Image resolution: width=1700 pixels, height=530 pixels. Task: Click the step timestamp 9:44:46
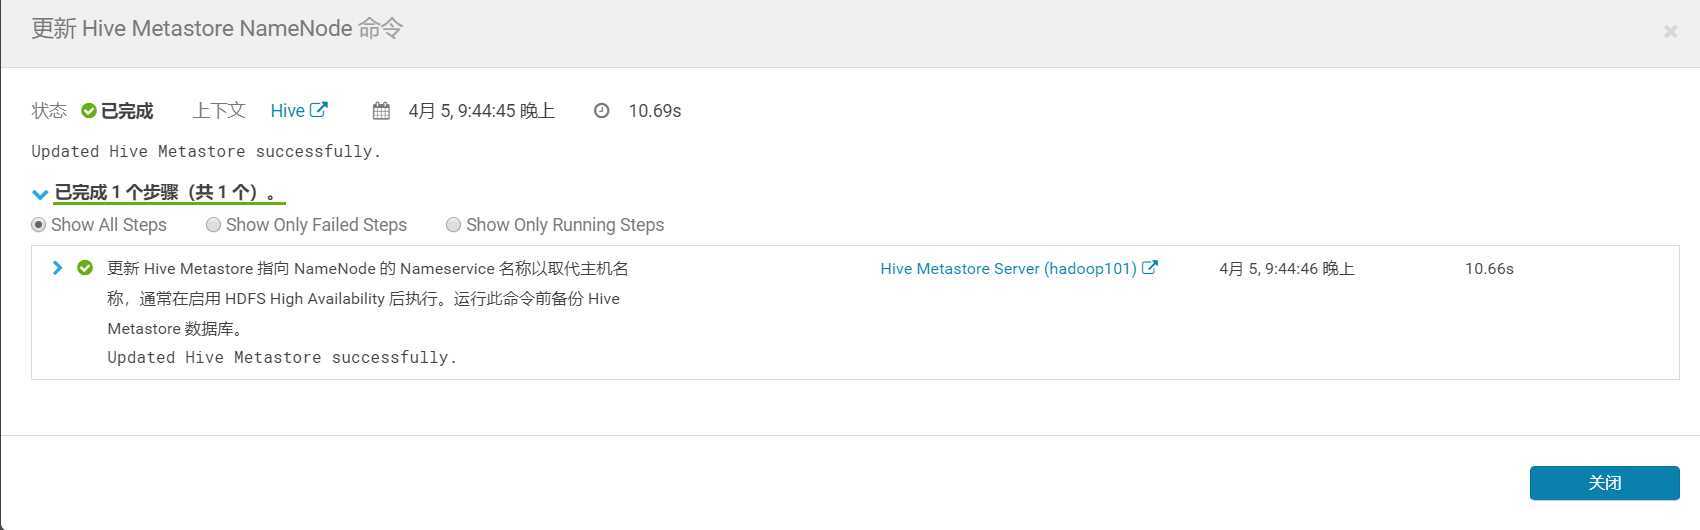(x=1286, y=269)
